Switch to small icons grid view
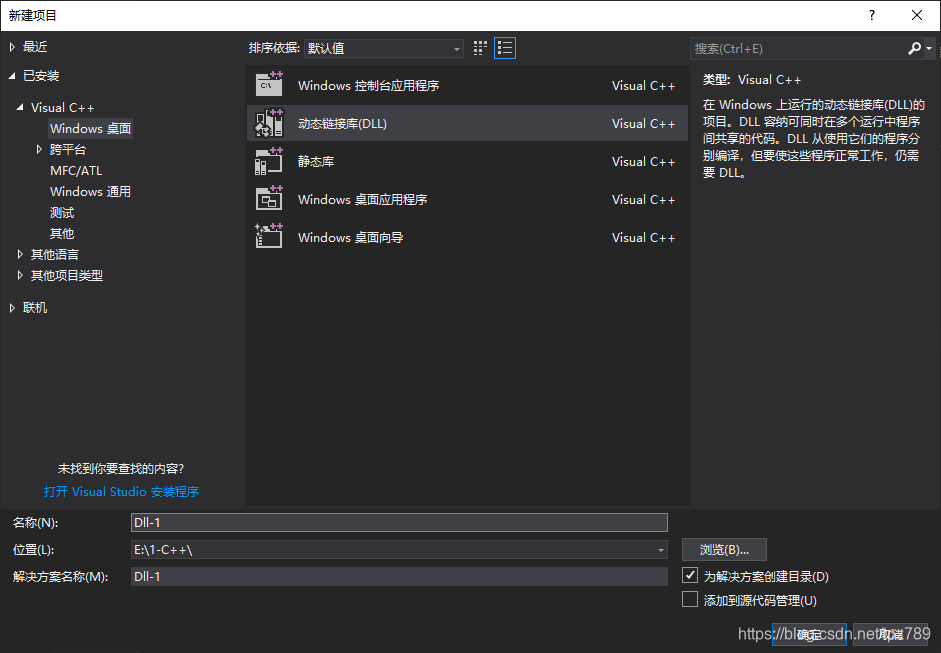The height and width of the screenshot is (653, 941). 480,48
